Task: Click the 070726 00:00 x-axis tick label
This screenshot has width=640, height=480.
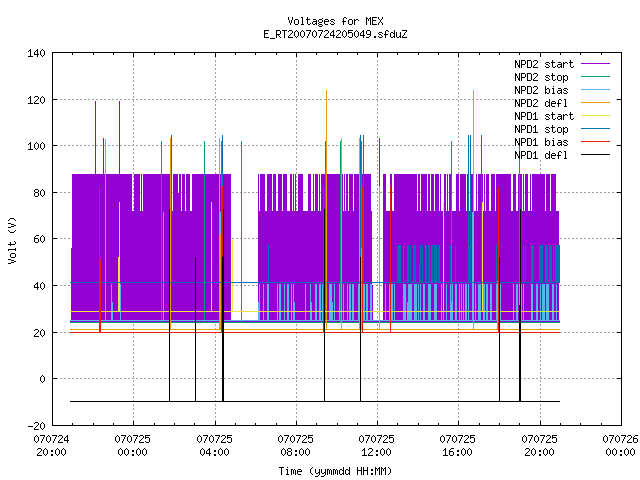Action: point(620,446)
